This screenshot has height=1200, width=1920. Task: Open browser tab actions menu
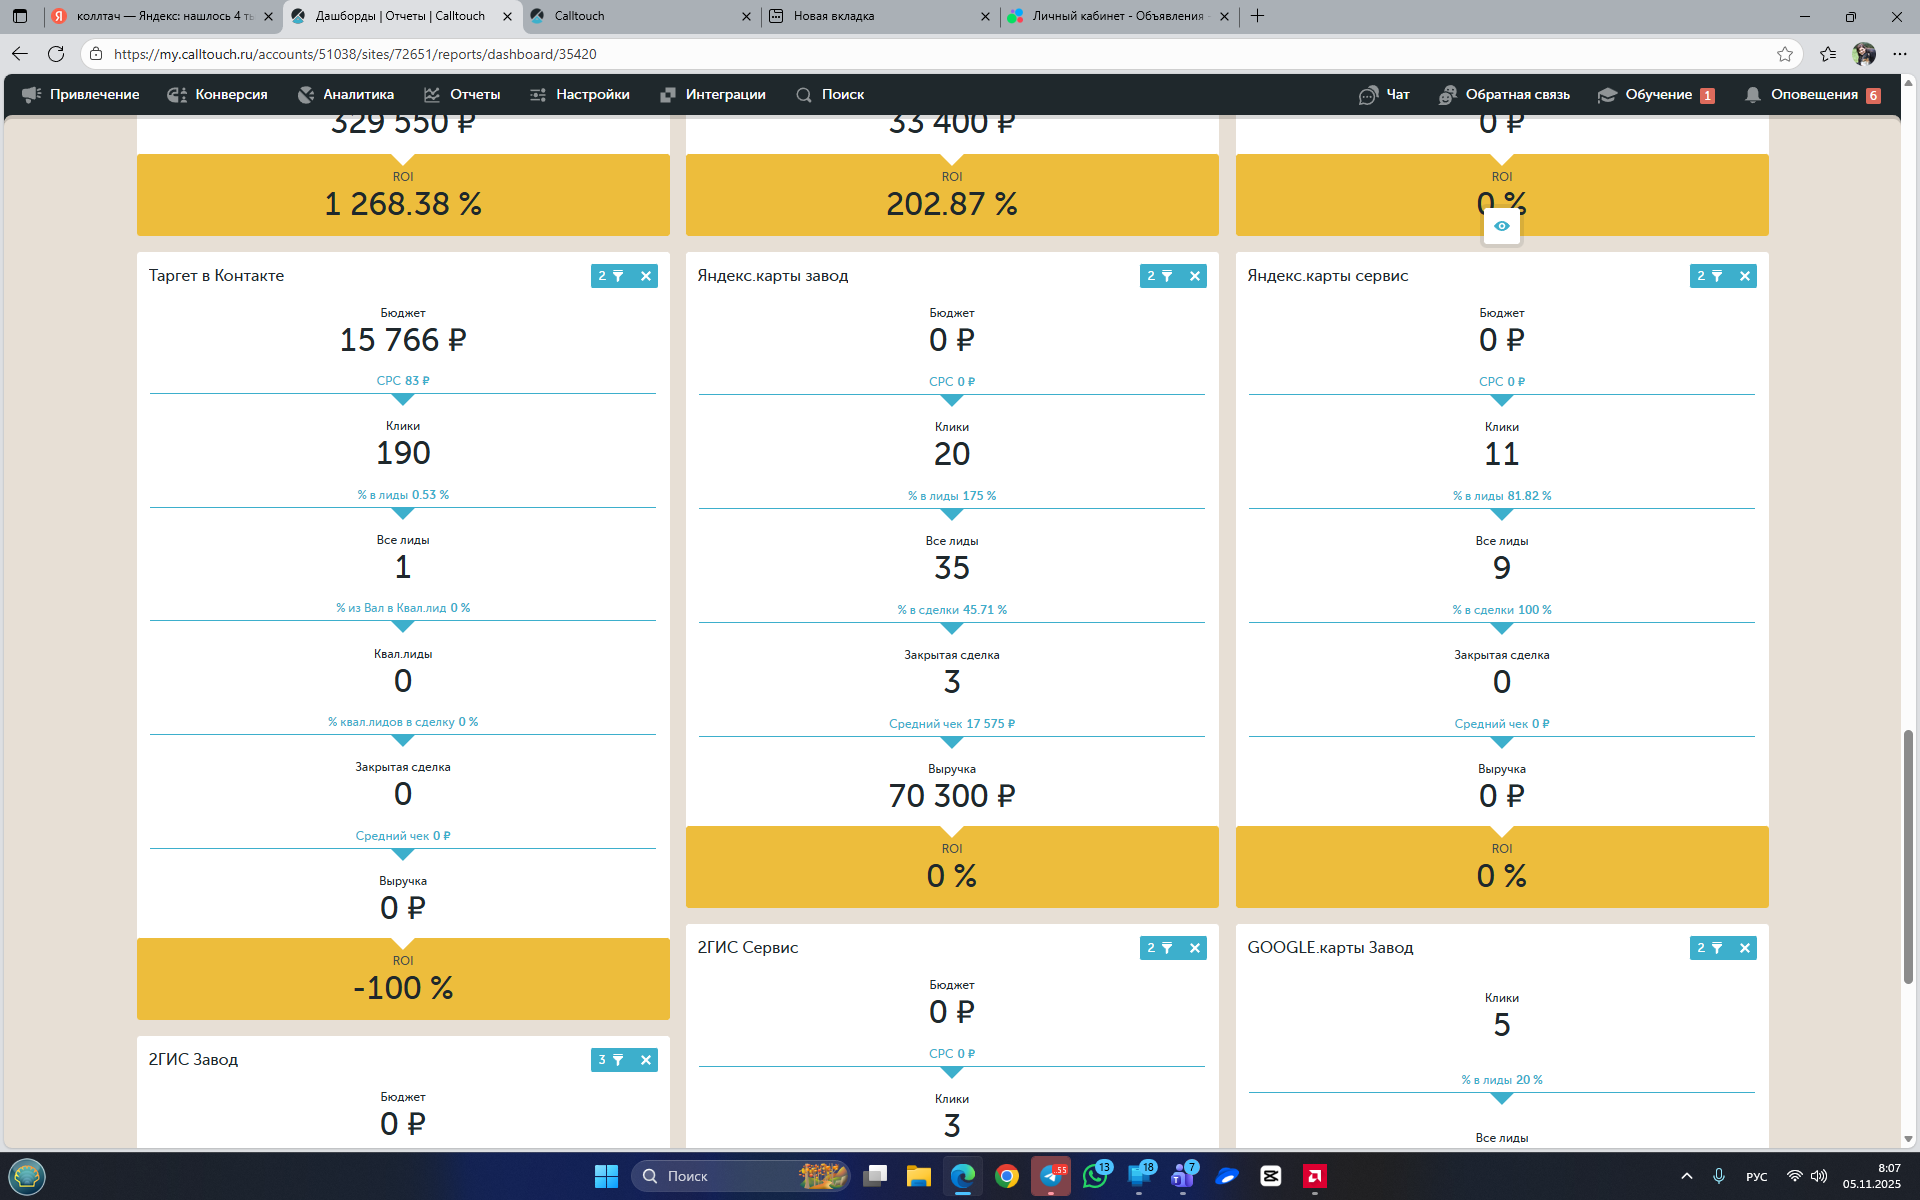click(20, 16)
